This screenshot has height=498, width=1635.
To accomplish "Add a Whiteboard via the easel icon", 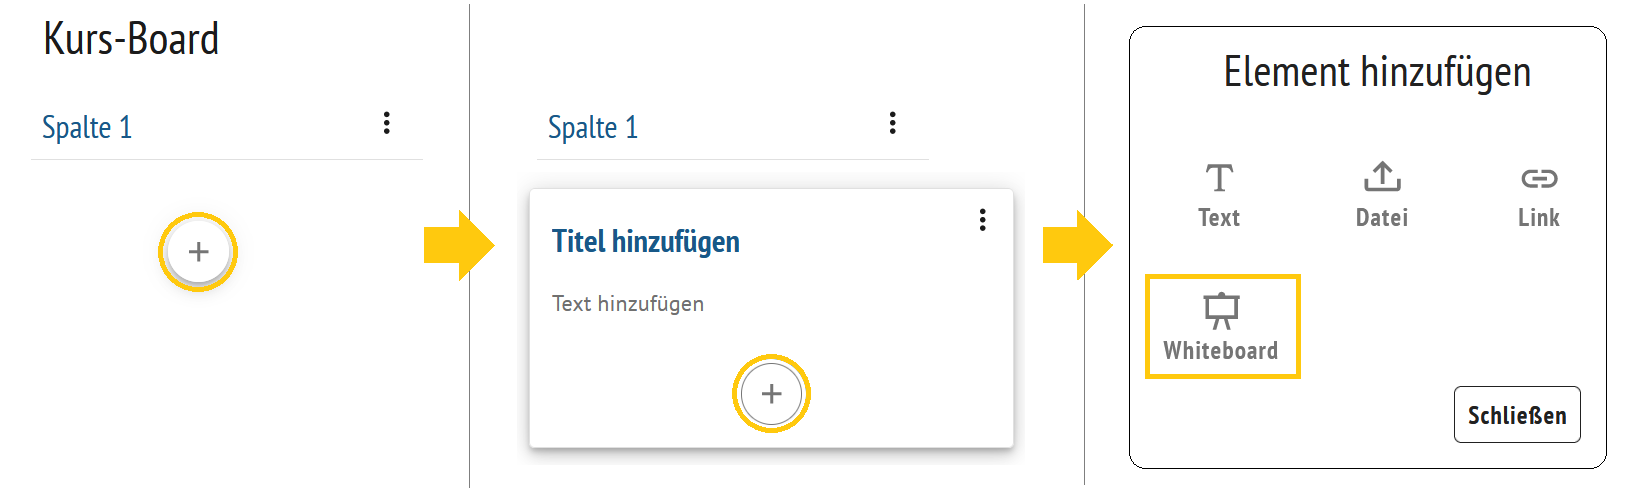I will pyautogui.click(x=1221, y=310).
